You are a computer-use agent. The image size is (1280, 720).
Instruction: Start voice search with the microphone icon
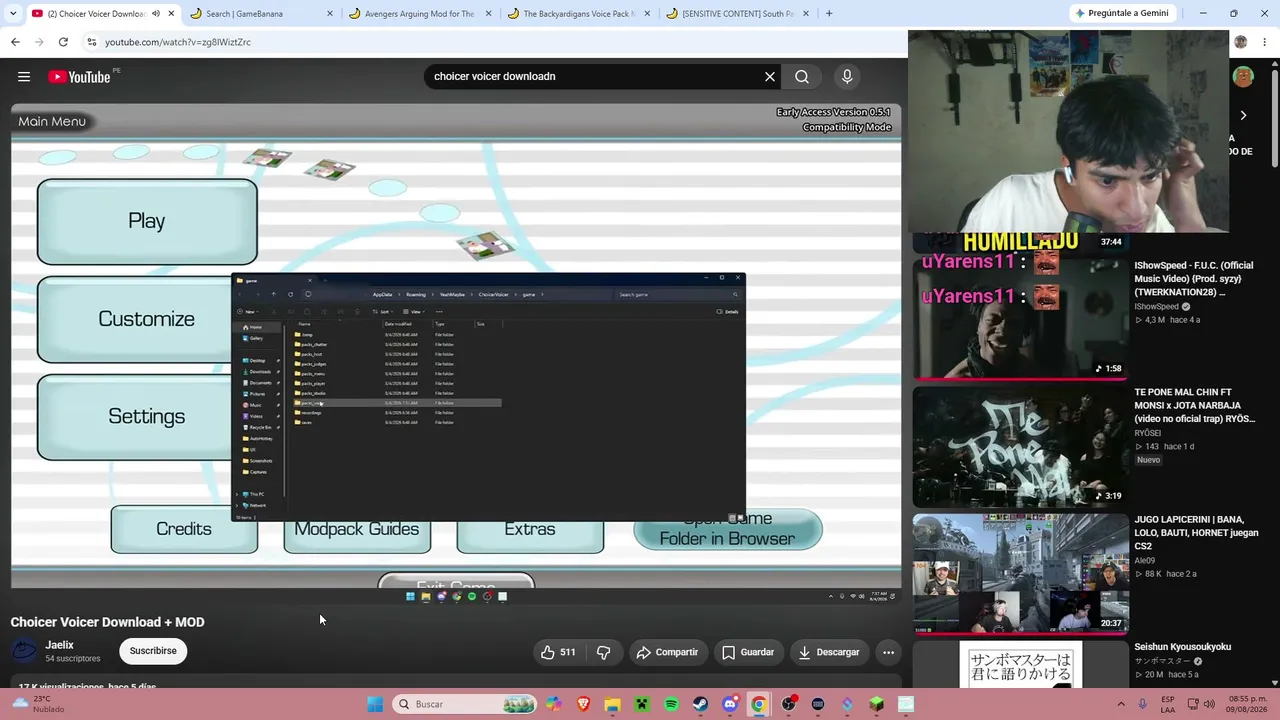coord(847,76)
